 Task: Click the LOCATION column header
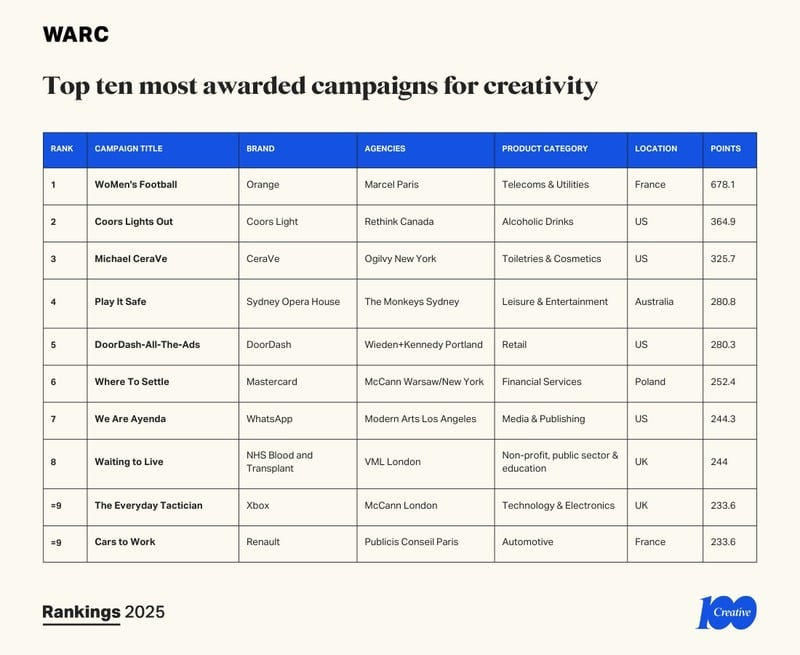[656, 149]
